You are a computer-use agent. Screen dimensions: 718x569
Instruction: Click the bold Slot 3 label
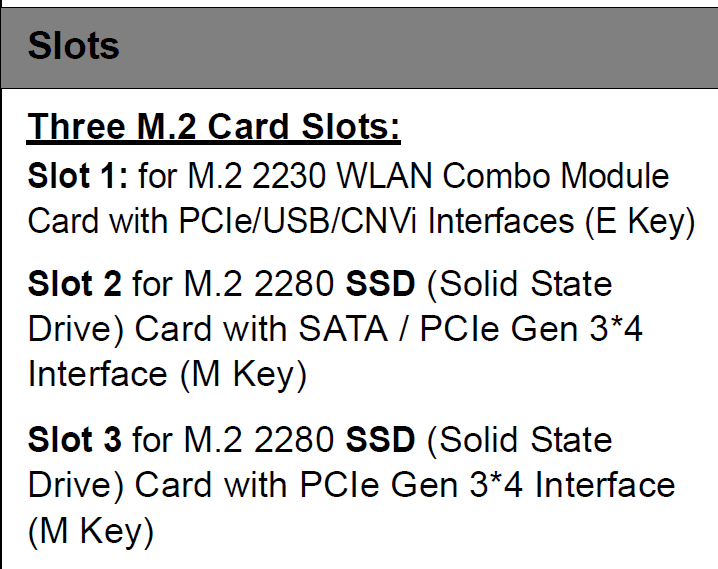[75, 439]
